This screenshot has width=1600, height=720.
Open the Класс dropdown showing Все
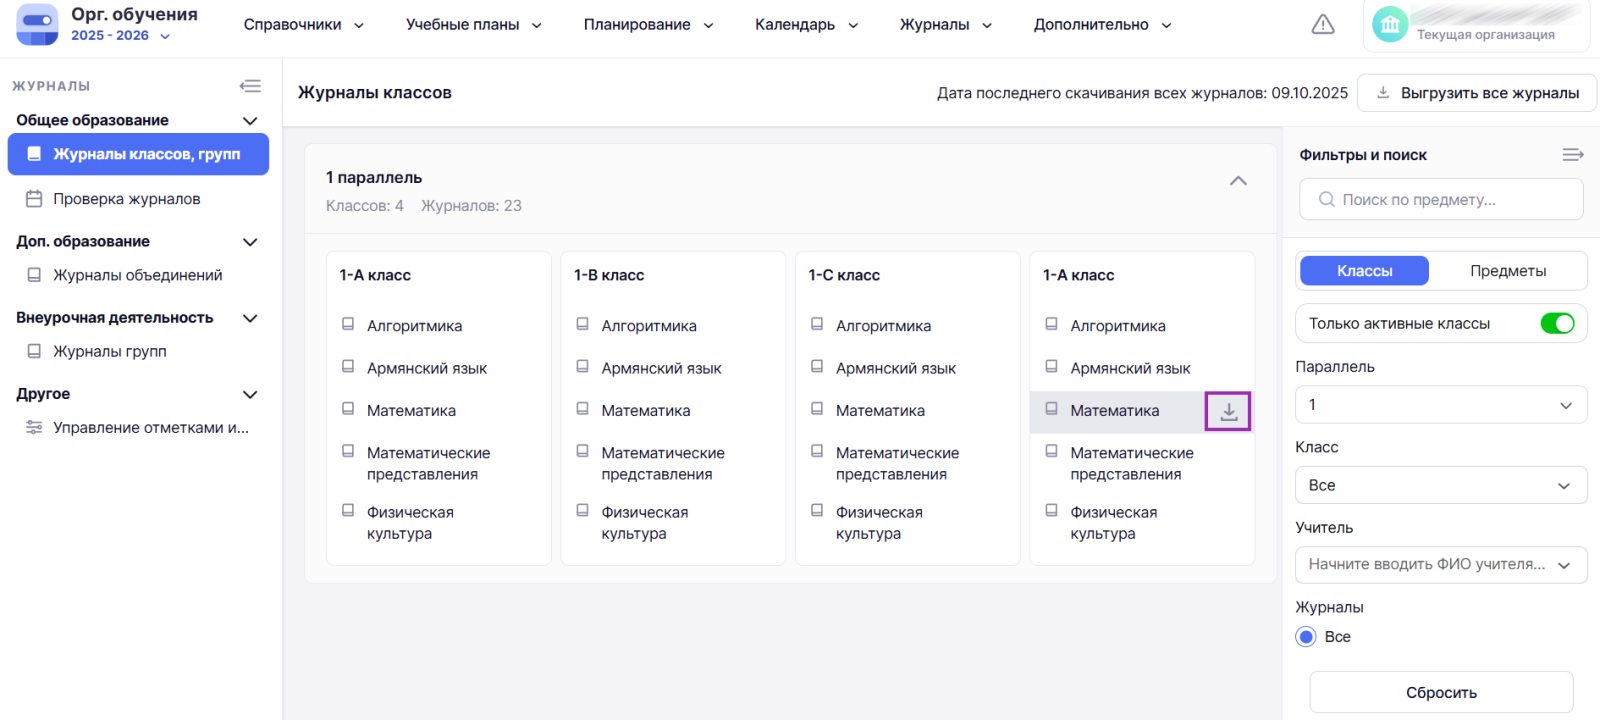pos(1440,485)
